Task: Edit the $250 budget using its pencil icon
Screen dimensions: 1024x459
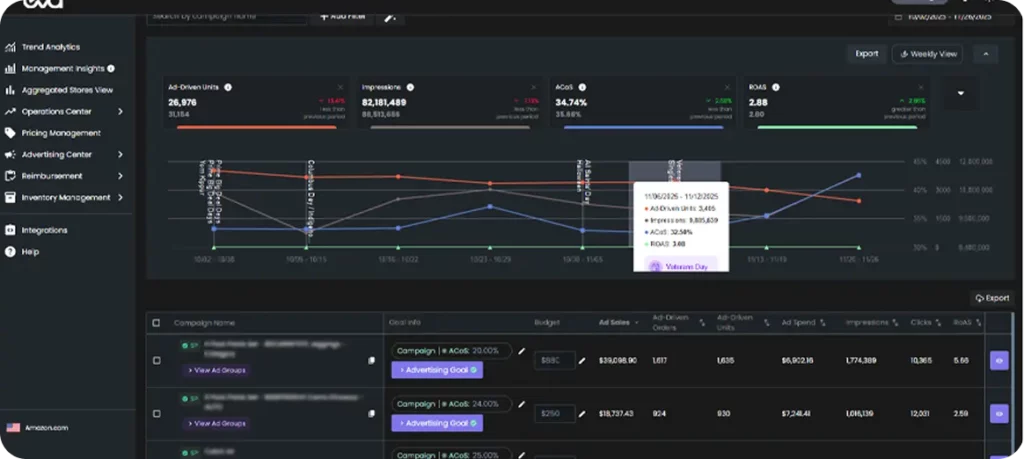Action: tap(582, 413)
